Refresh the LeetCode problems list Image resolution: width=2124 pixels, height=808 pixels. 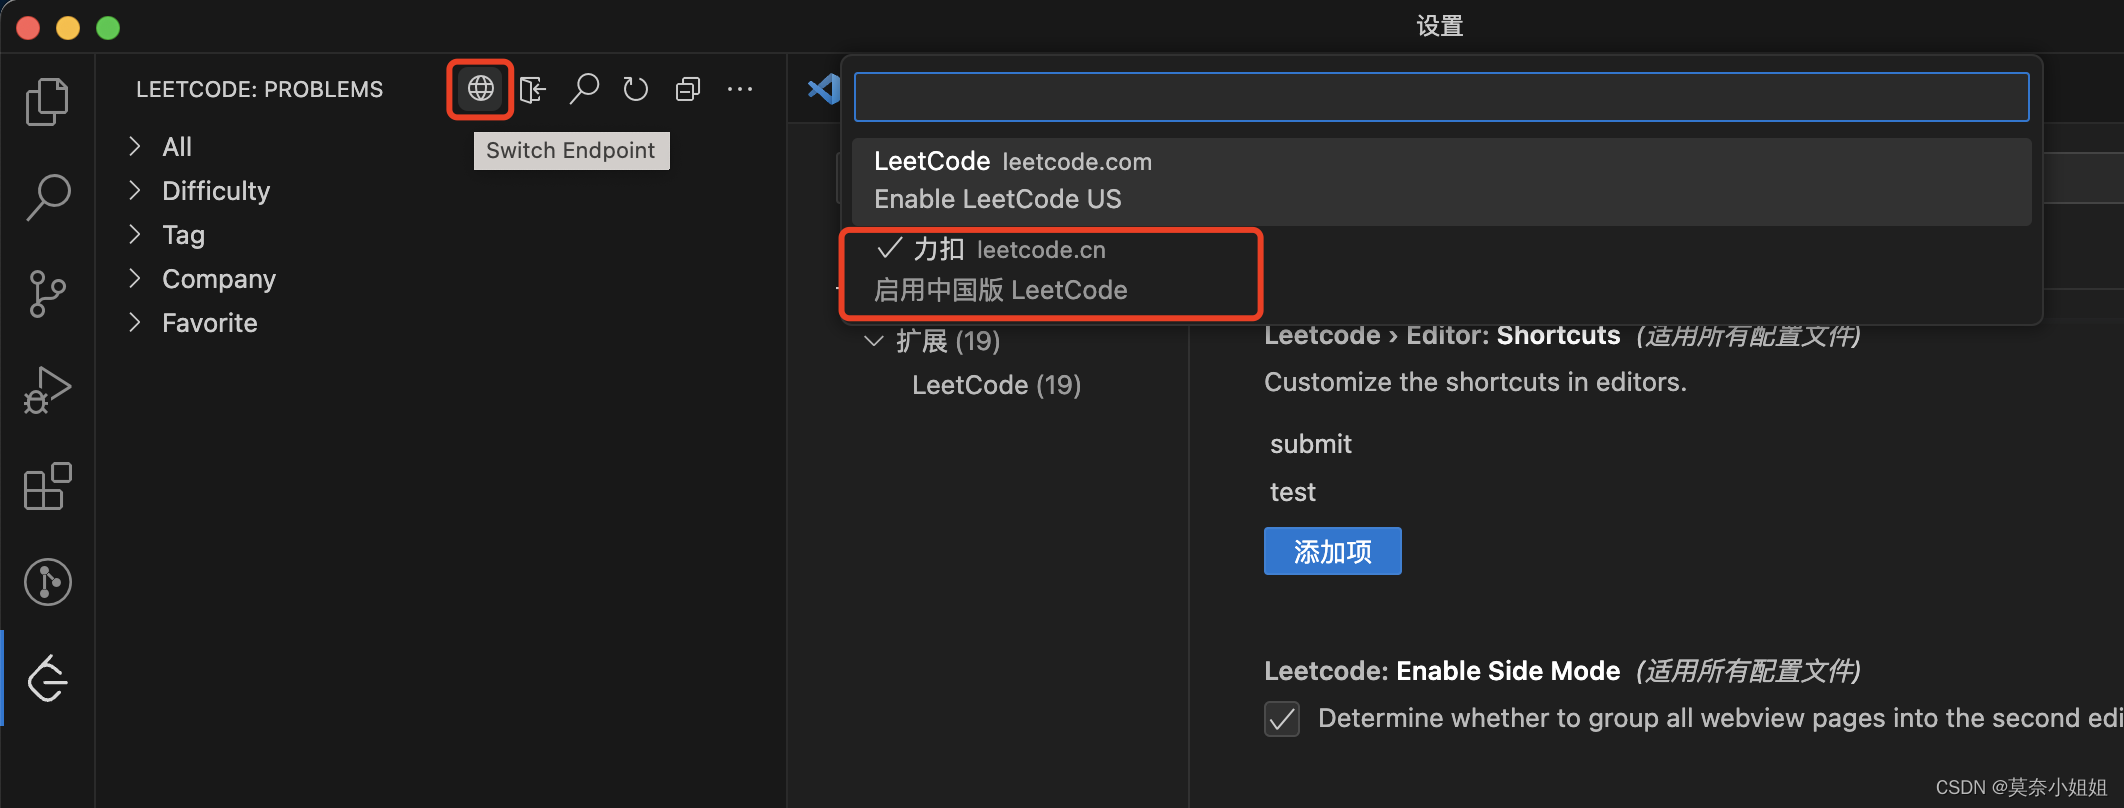636,89
